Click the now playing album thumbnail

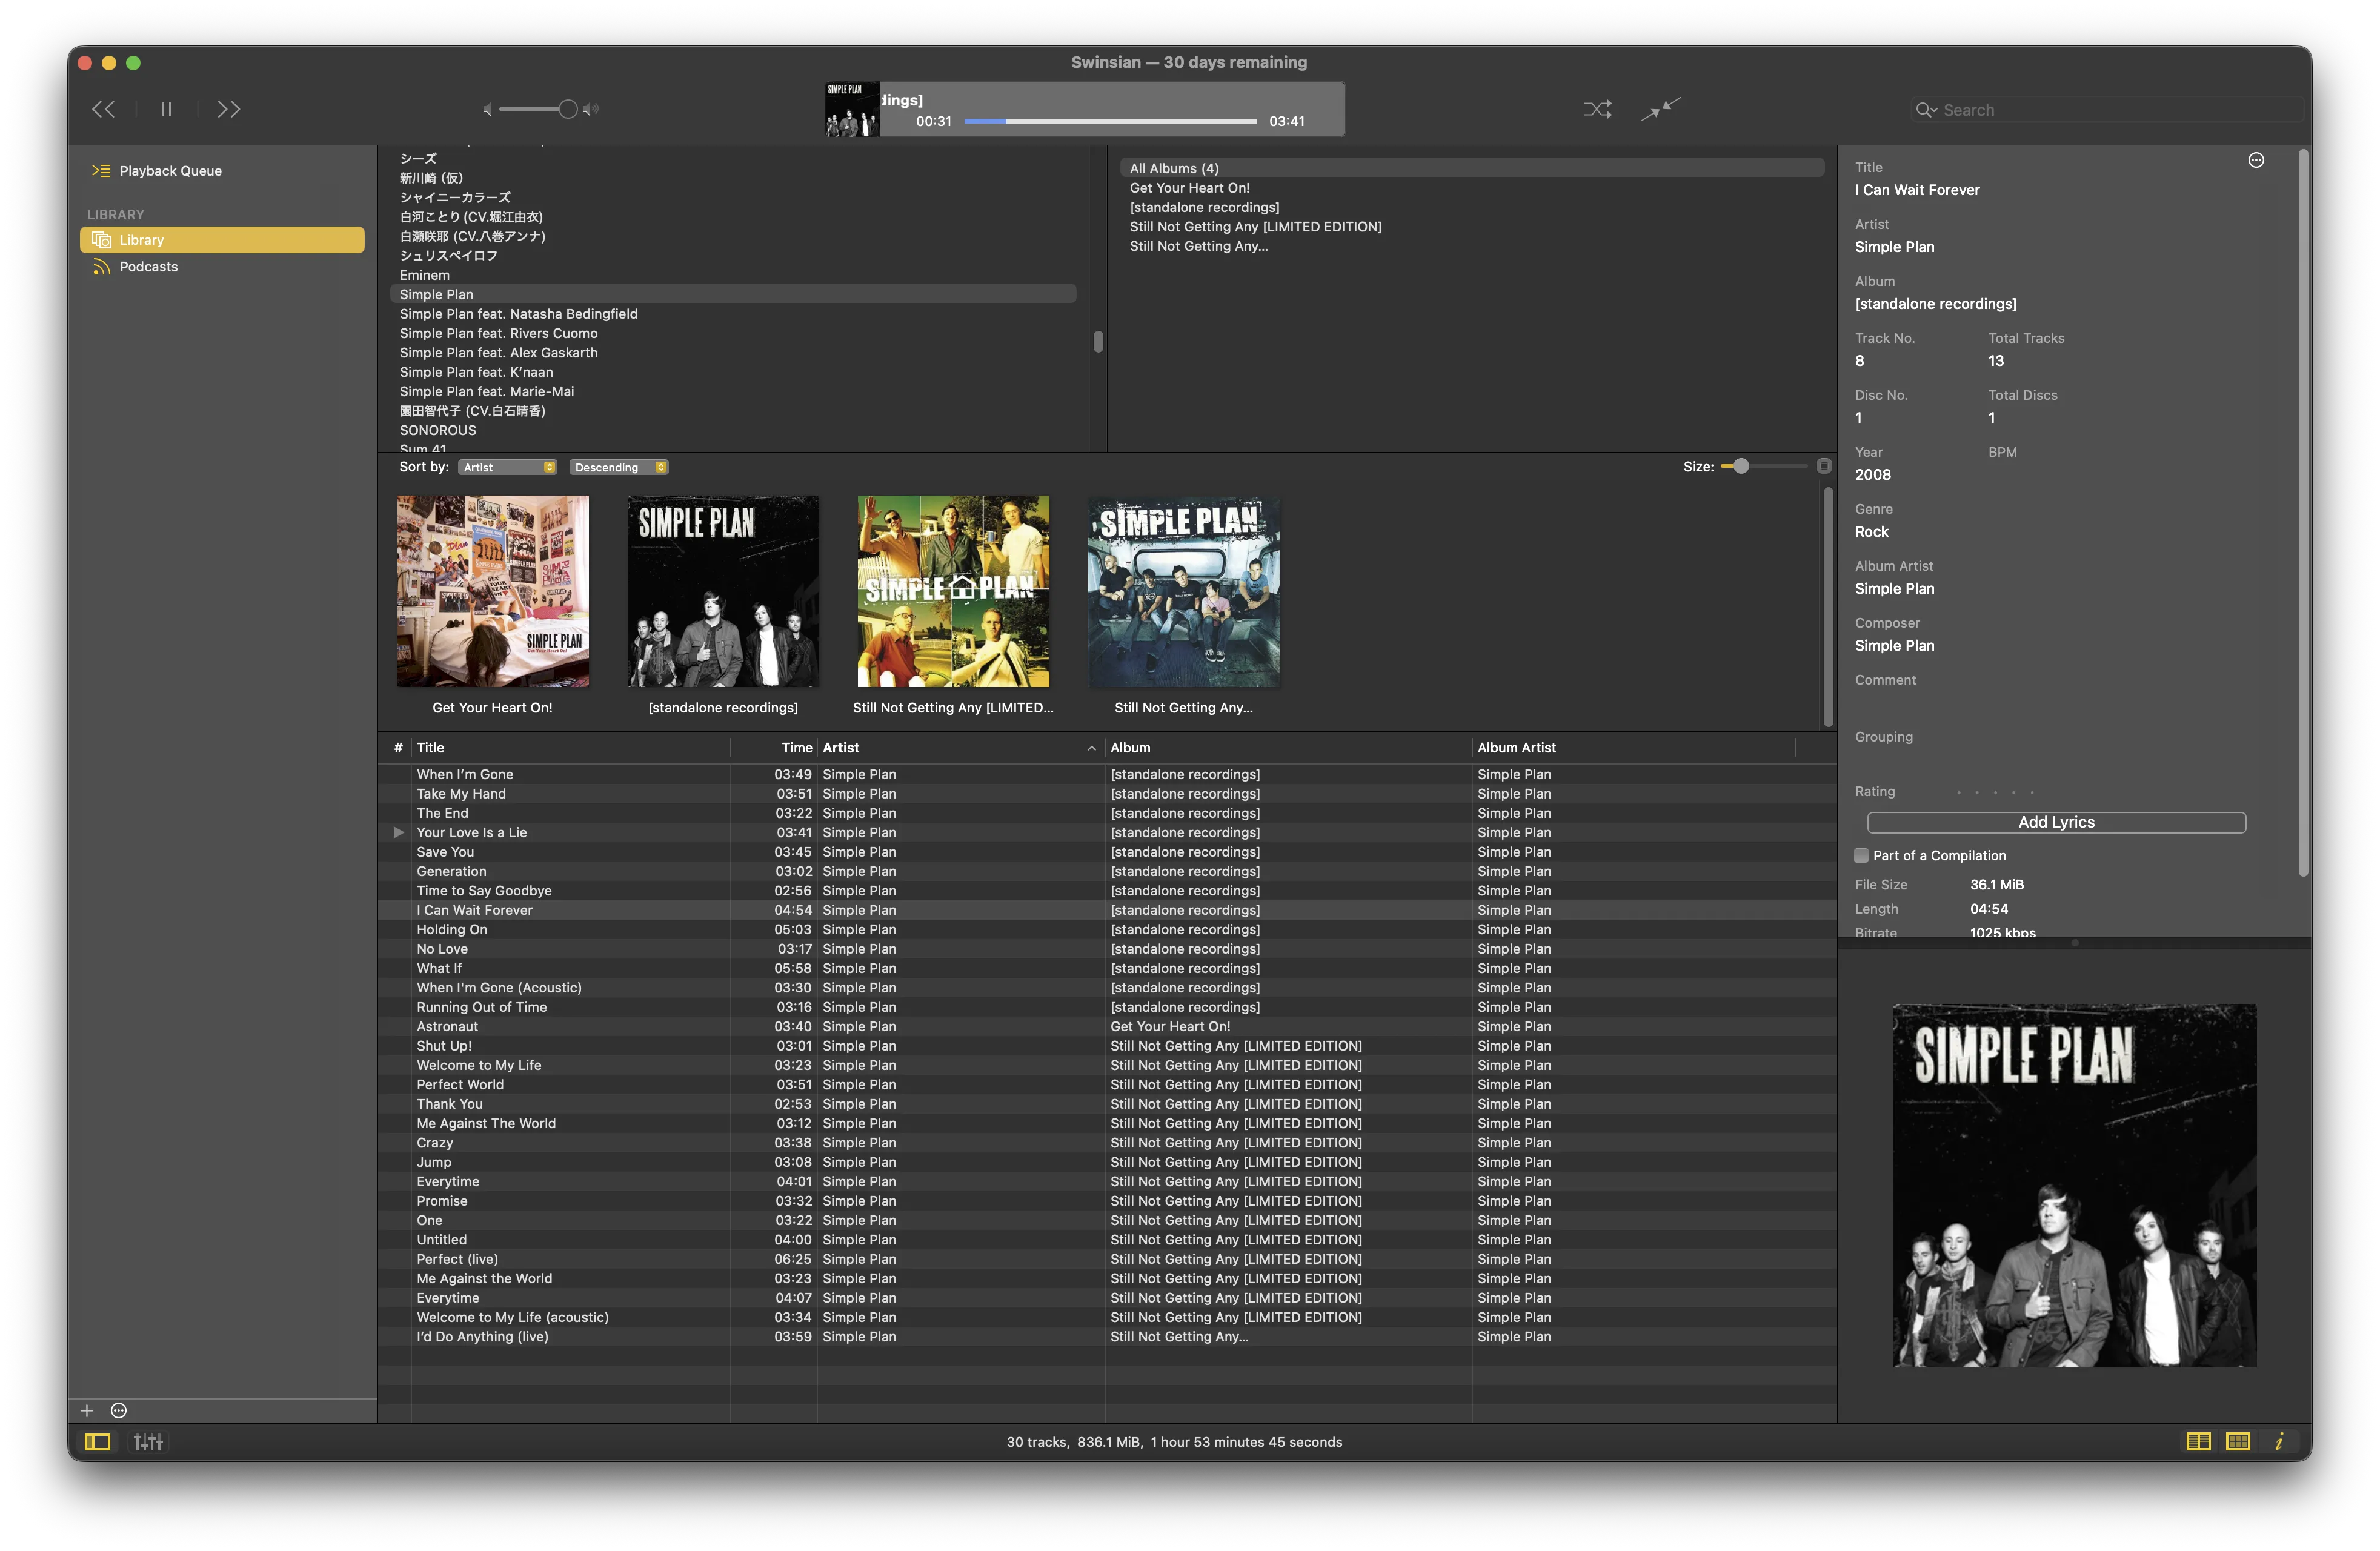(852, 109)
